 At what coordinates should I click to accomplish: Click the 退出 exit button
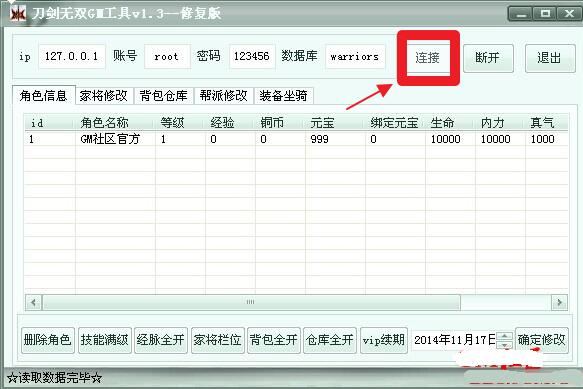coord(550,58)
